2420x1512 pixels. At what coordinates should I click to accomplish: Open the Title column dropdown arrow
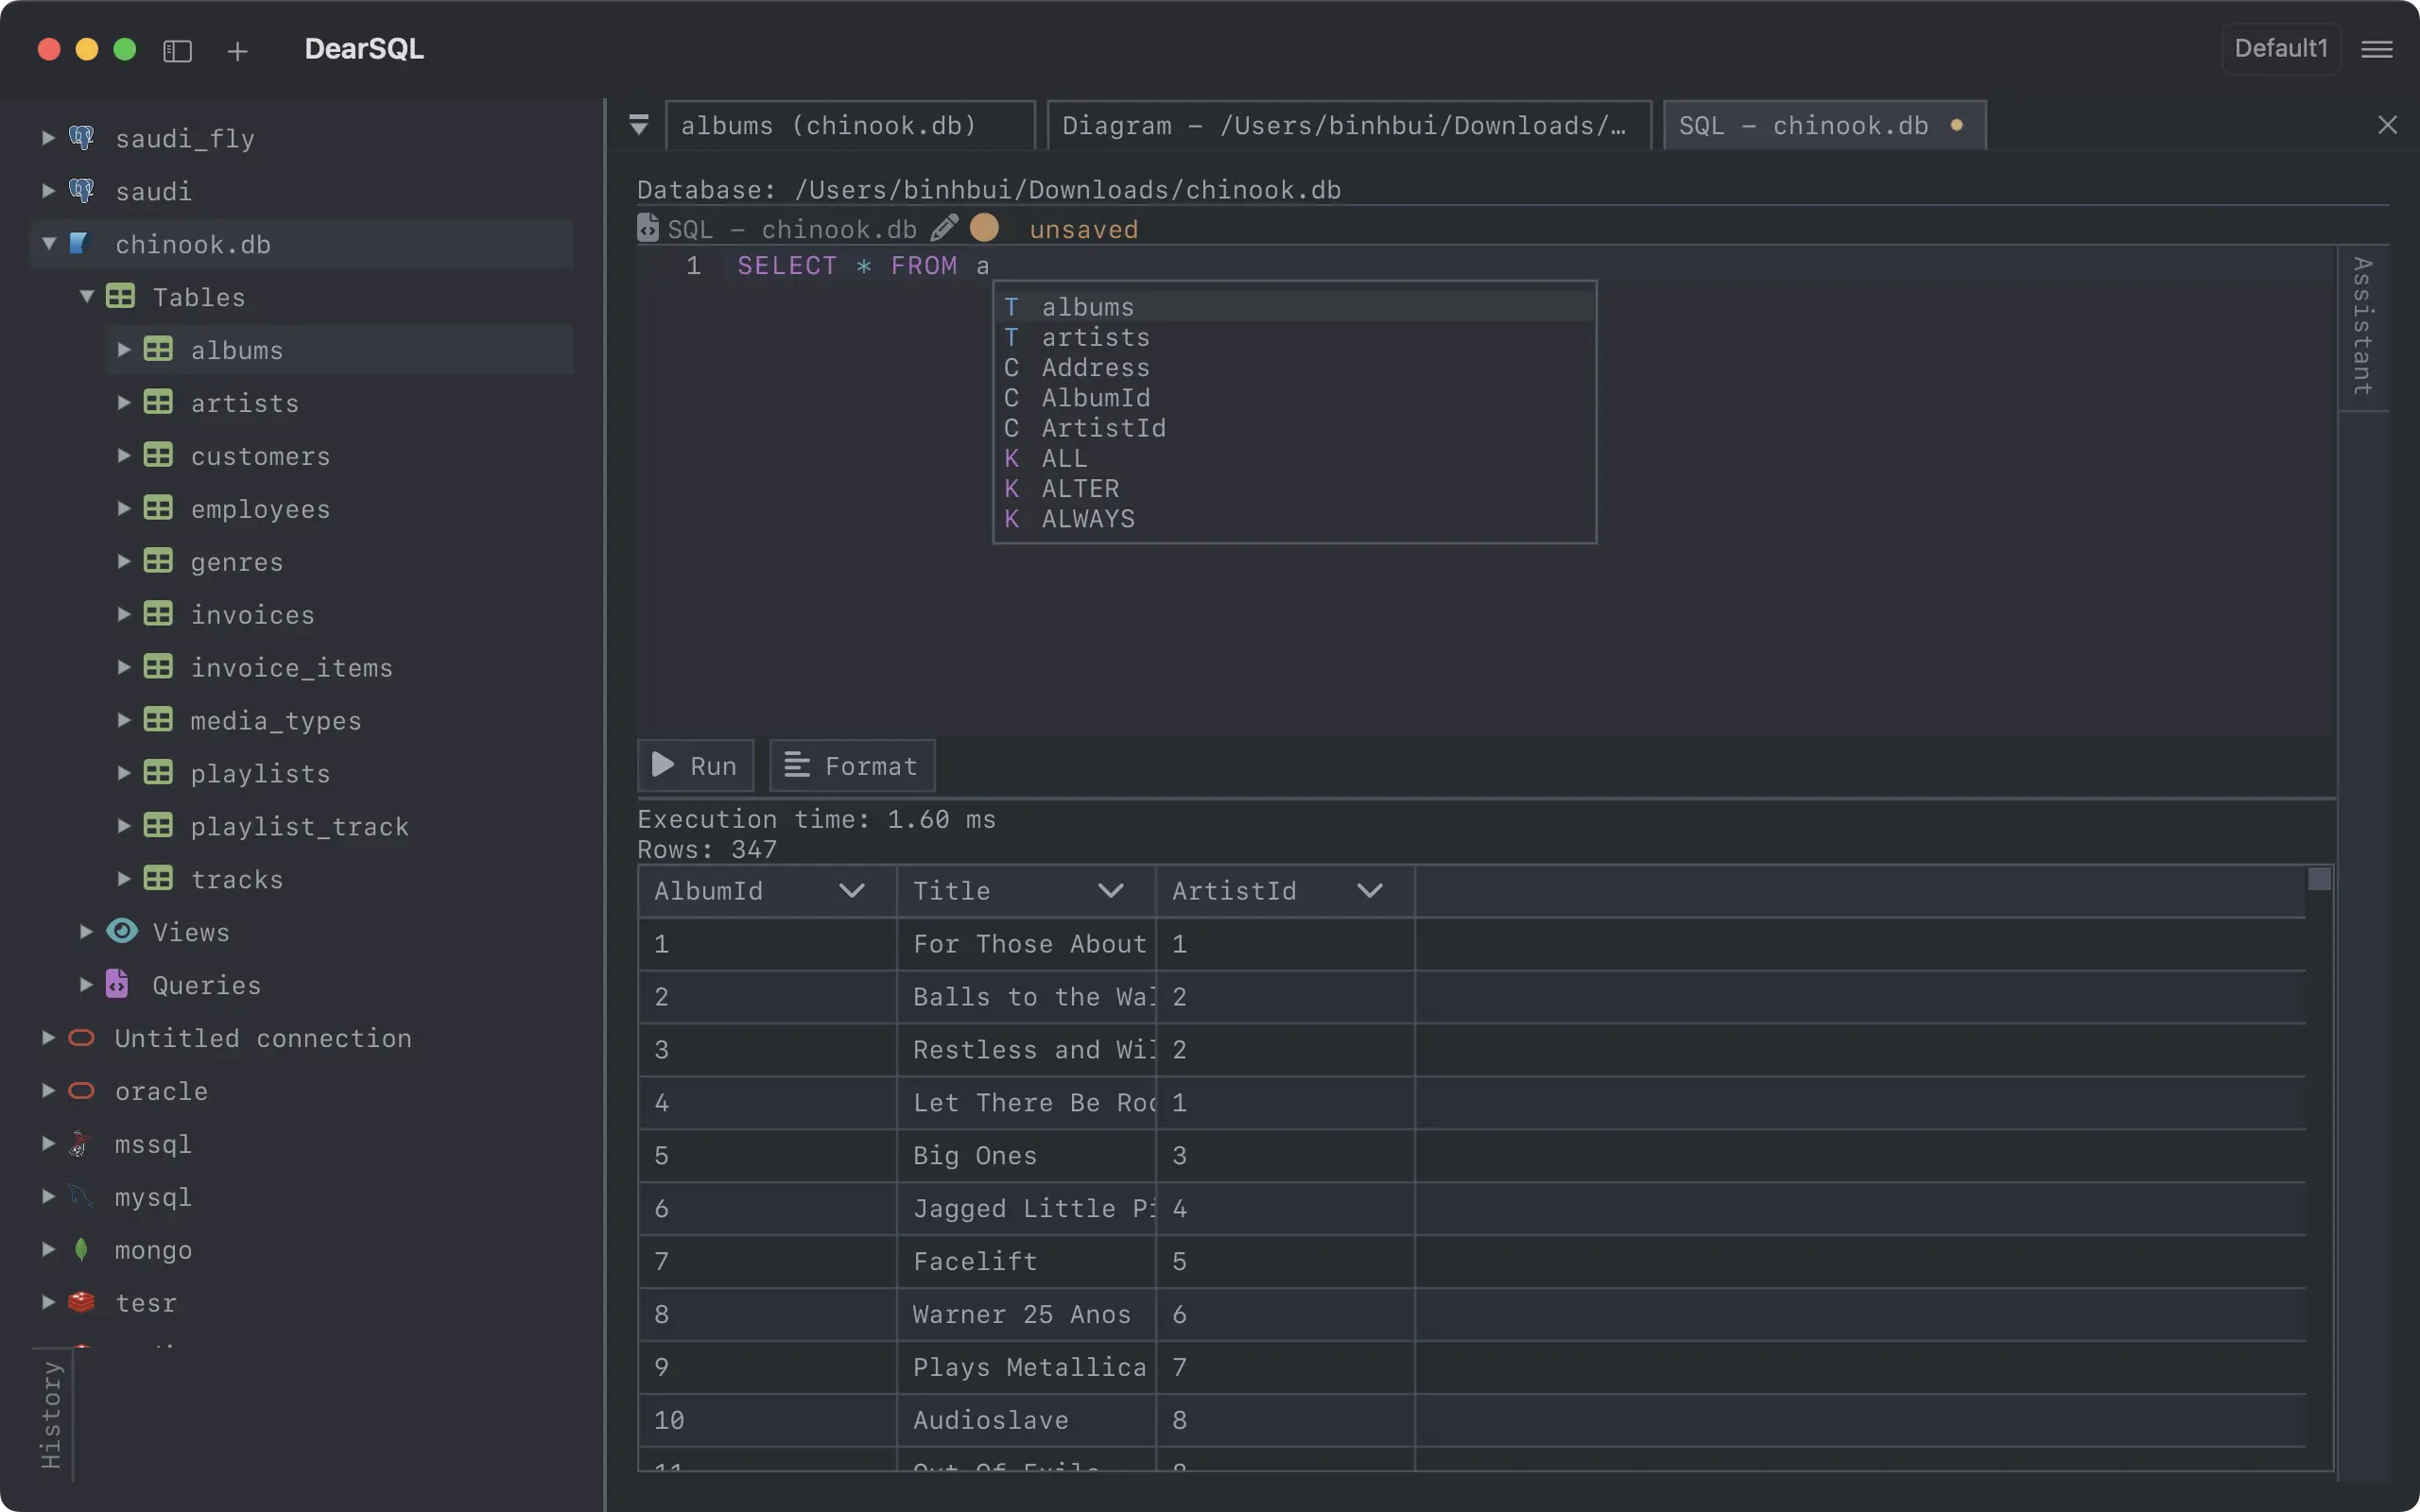(x=1110, y=891)
